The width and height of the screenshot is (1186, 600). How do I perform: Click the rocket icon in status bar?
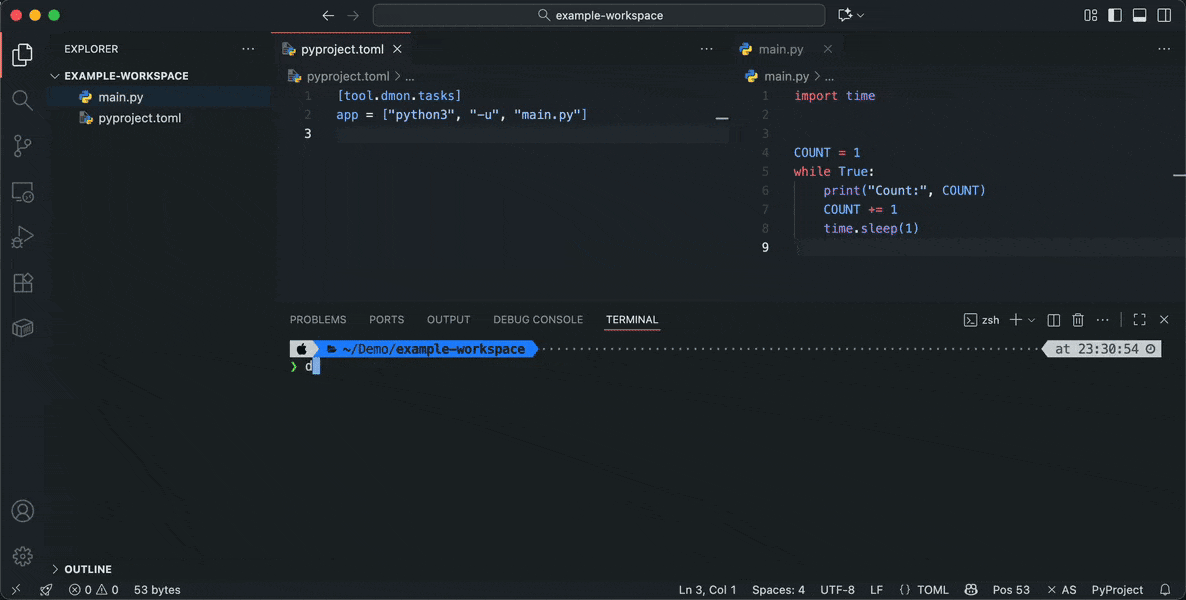pos(46,590)
